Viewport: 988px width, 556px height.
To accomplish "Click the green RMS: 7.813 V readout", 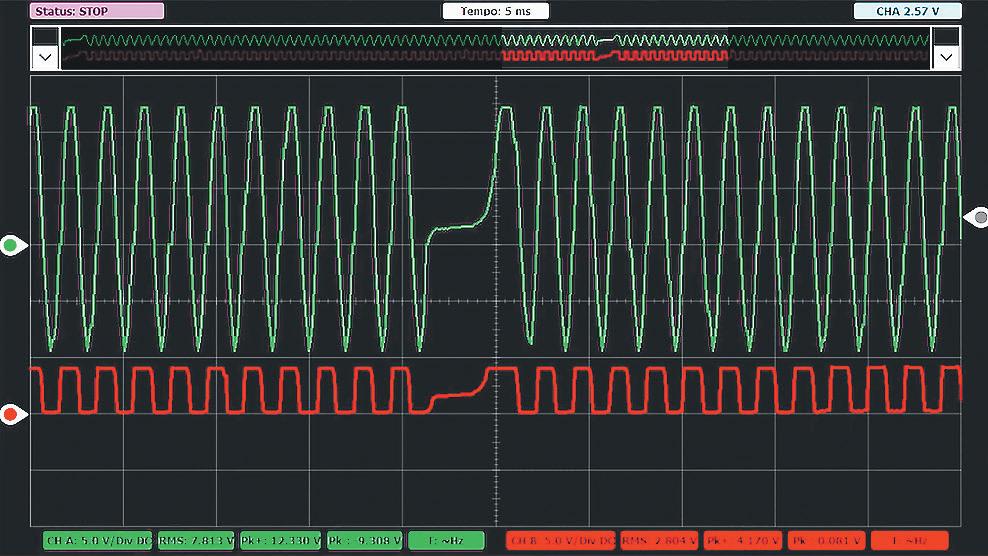I will (x=196, y=541).
